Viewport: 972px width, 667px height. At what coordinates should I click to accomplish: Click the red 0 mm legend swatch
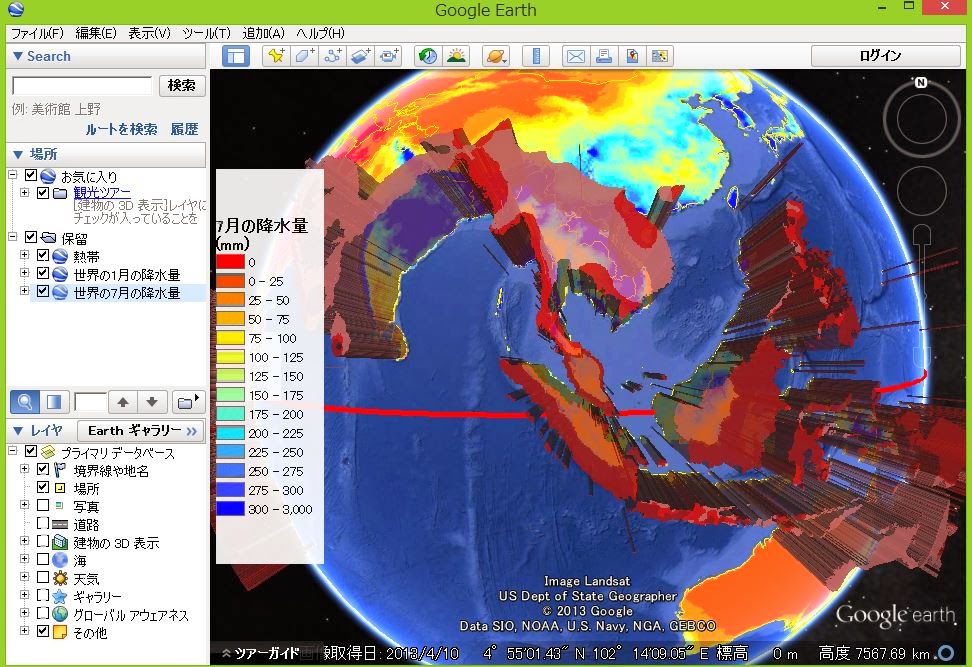(230, 262)
